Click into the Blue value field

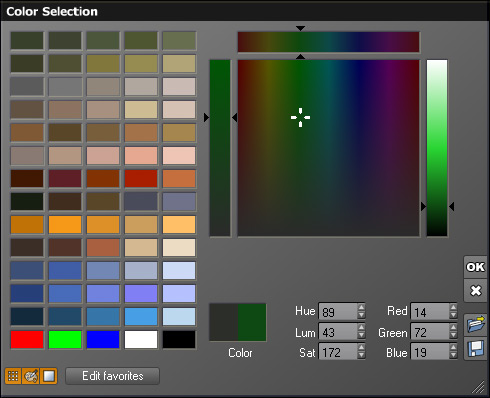tap(430, 352)
